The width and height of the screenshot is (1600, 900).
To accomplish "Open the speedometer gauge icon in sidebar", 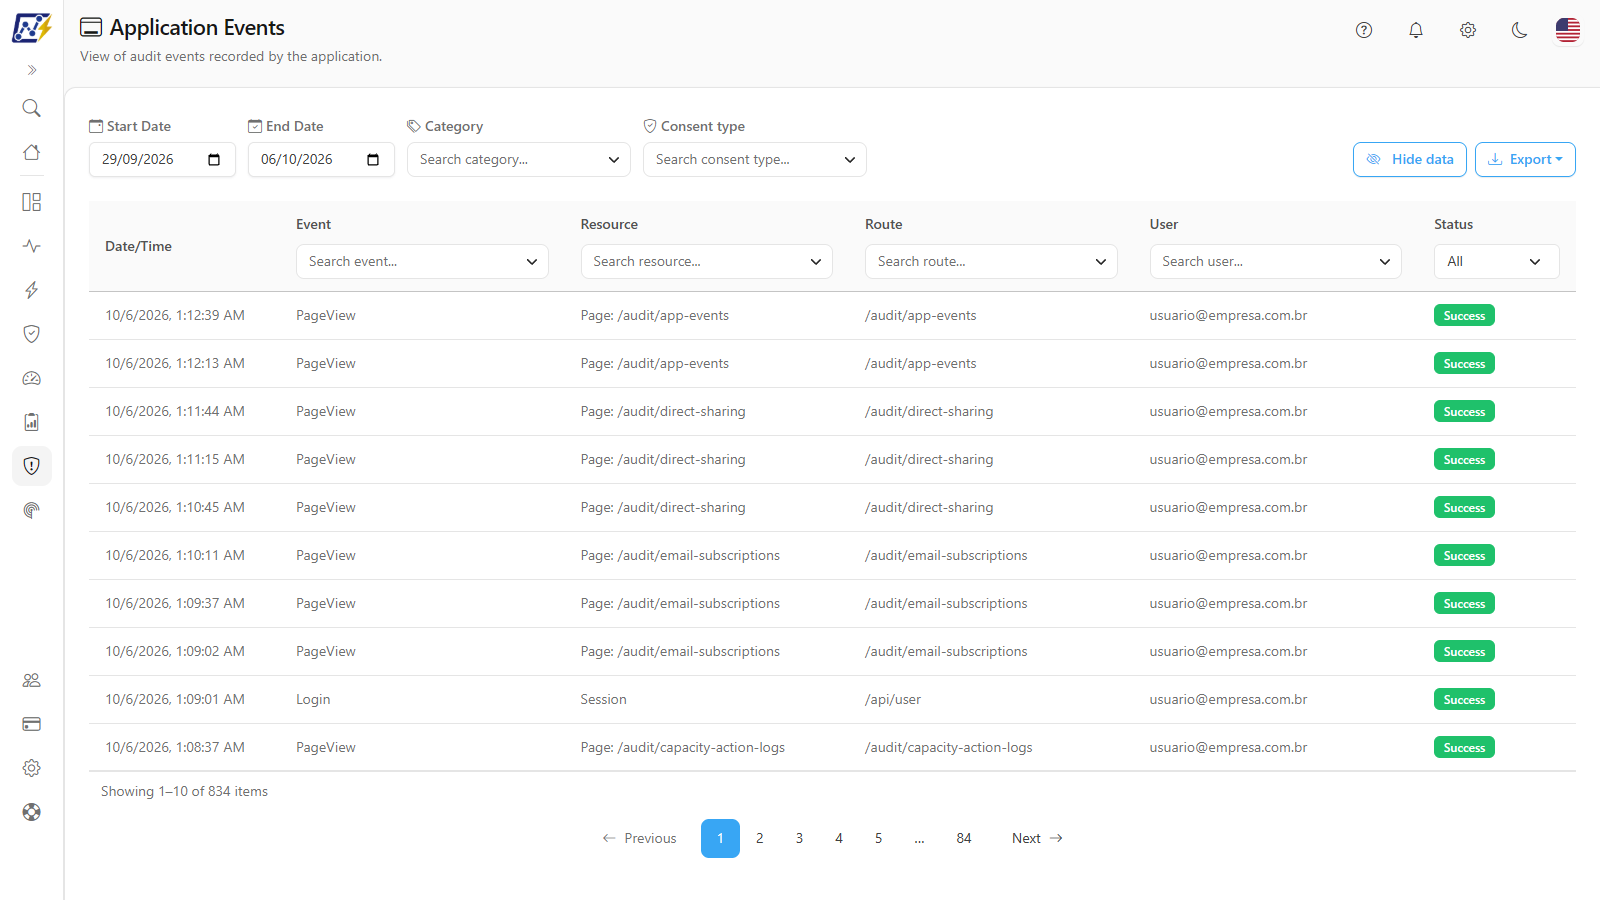I will click(32, 378).
